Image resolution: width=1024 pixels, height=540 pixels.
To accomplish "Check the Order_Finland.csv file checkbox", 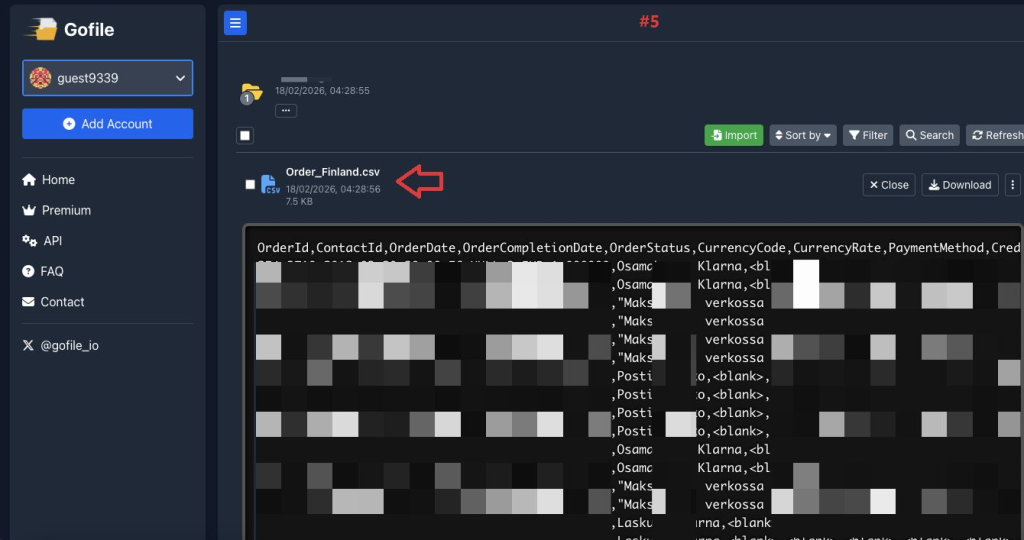I will click(250, 185).
